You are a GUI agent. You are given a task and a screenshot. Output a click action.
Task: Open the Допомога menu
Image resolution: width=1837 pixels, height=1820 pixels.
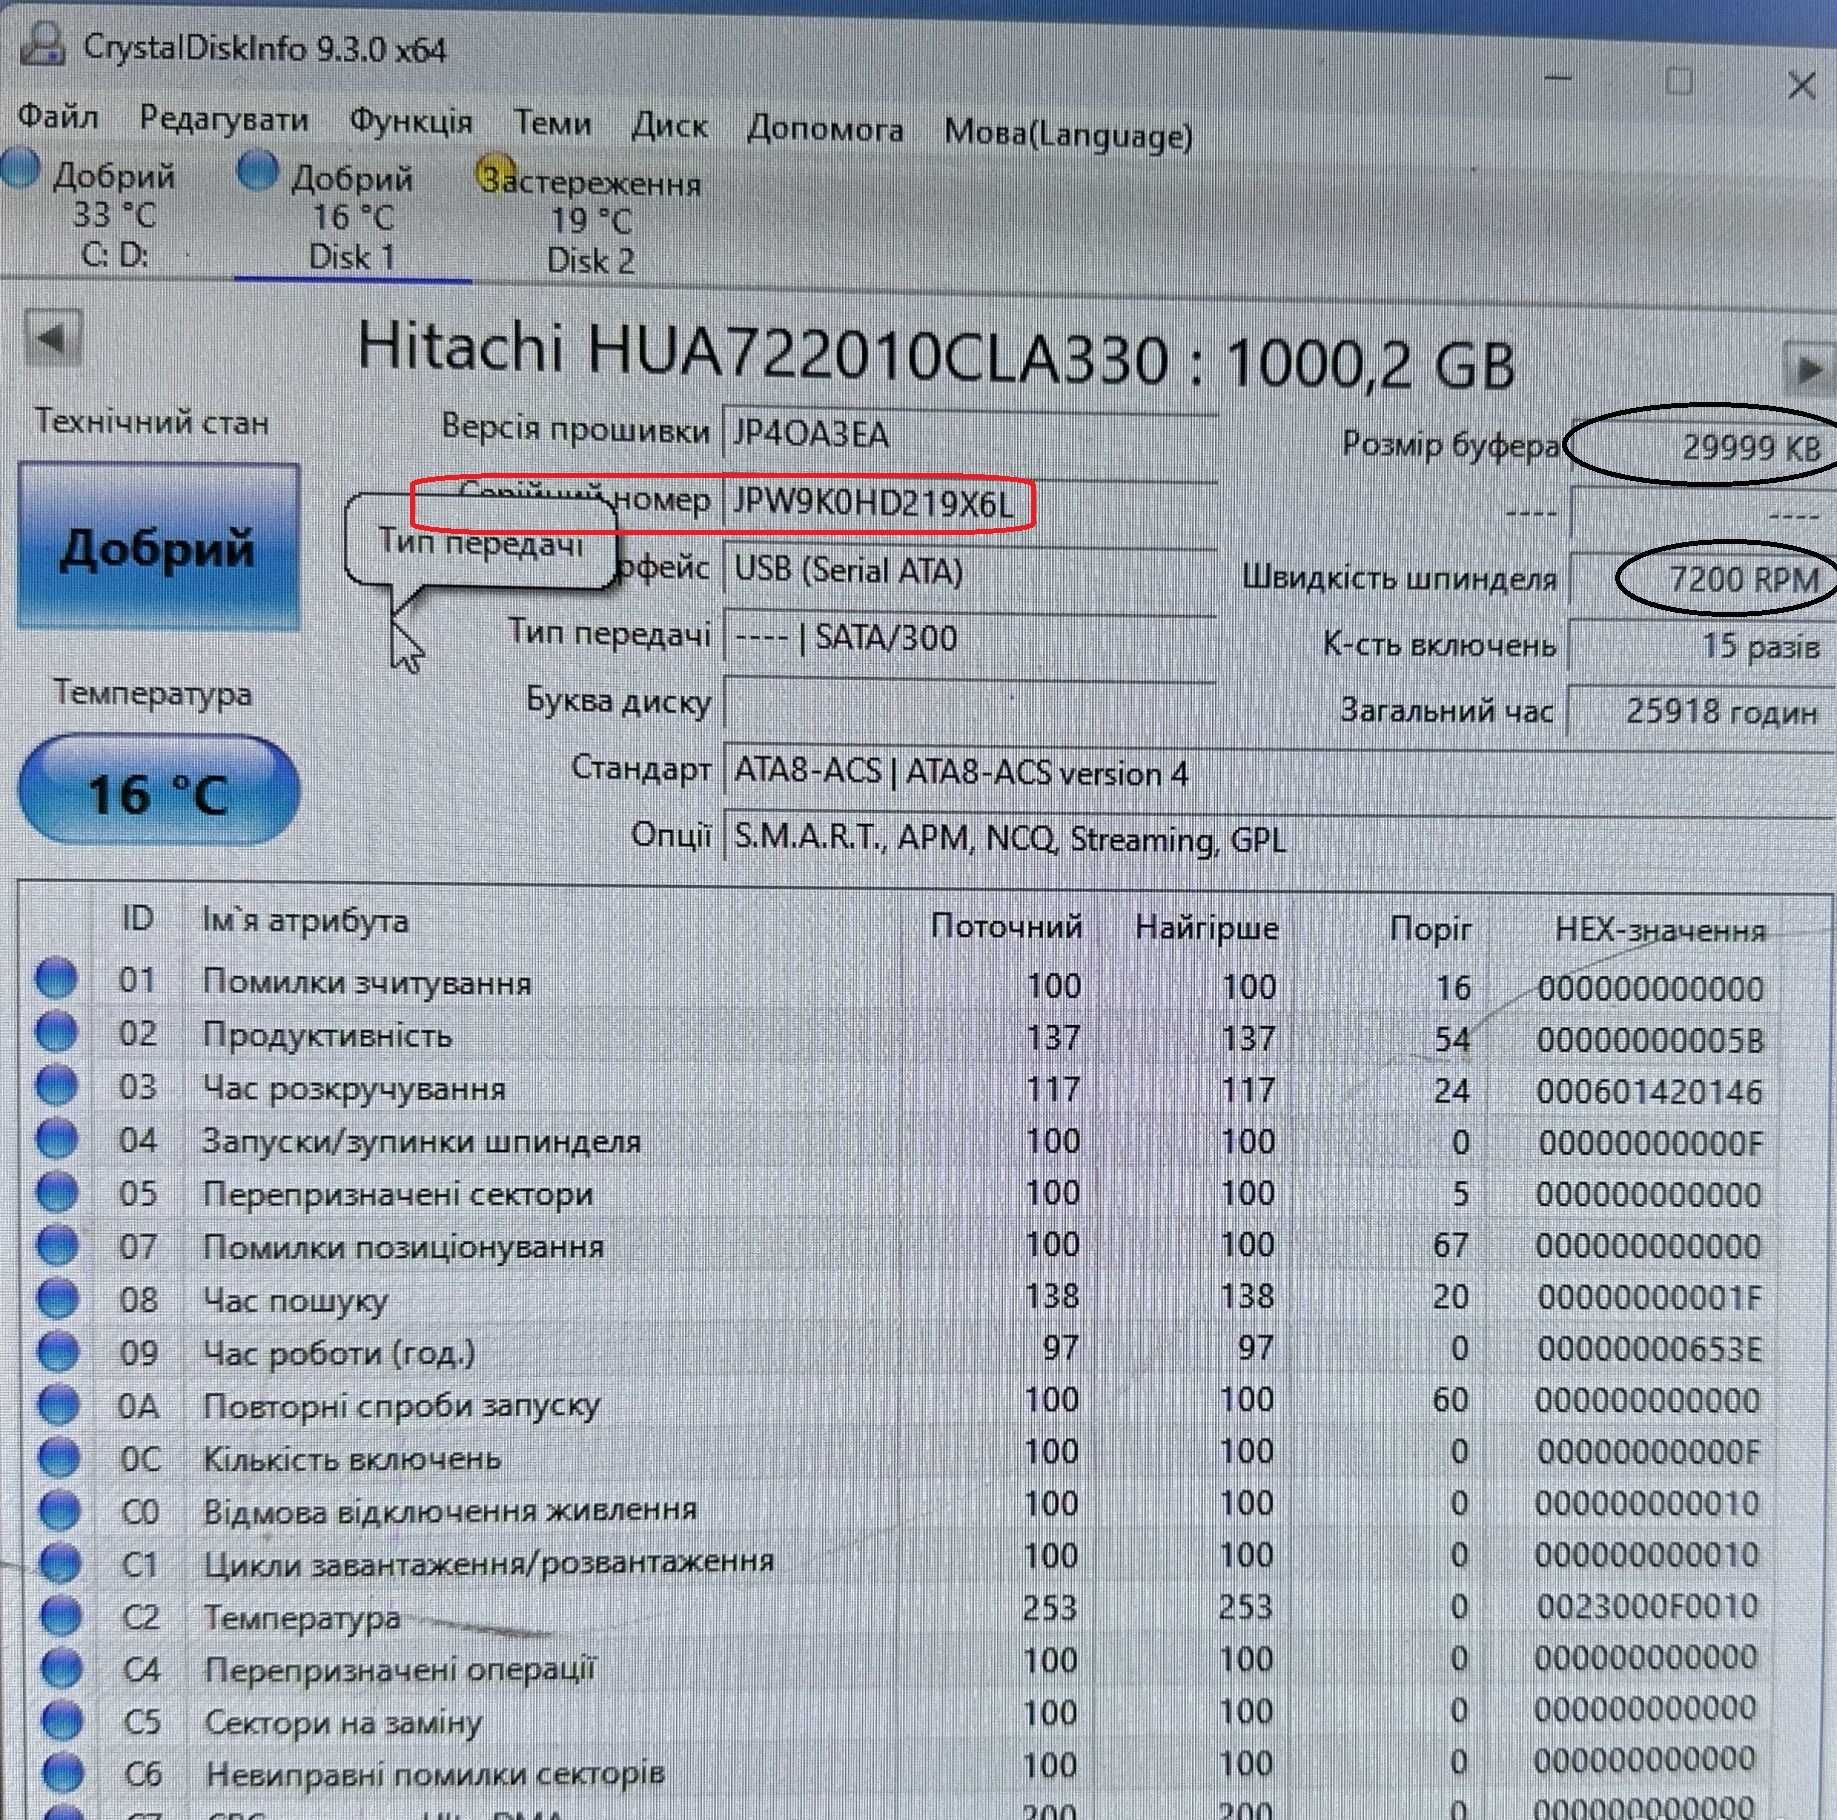(x=825, y=130)
